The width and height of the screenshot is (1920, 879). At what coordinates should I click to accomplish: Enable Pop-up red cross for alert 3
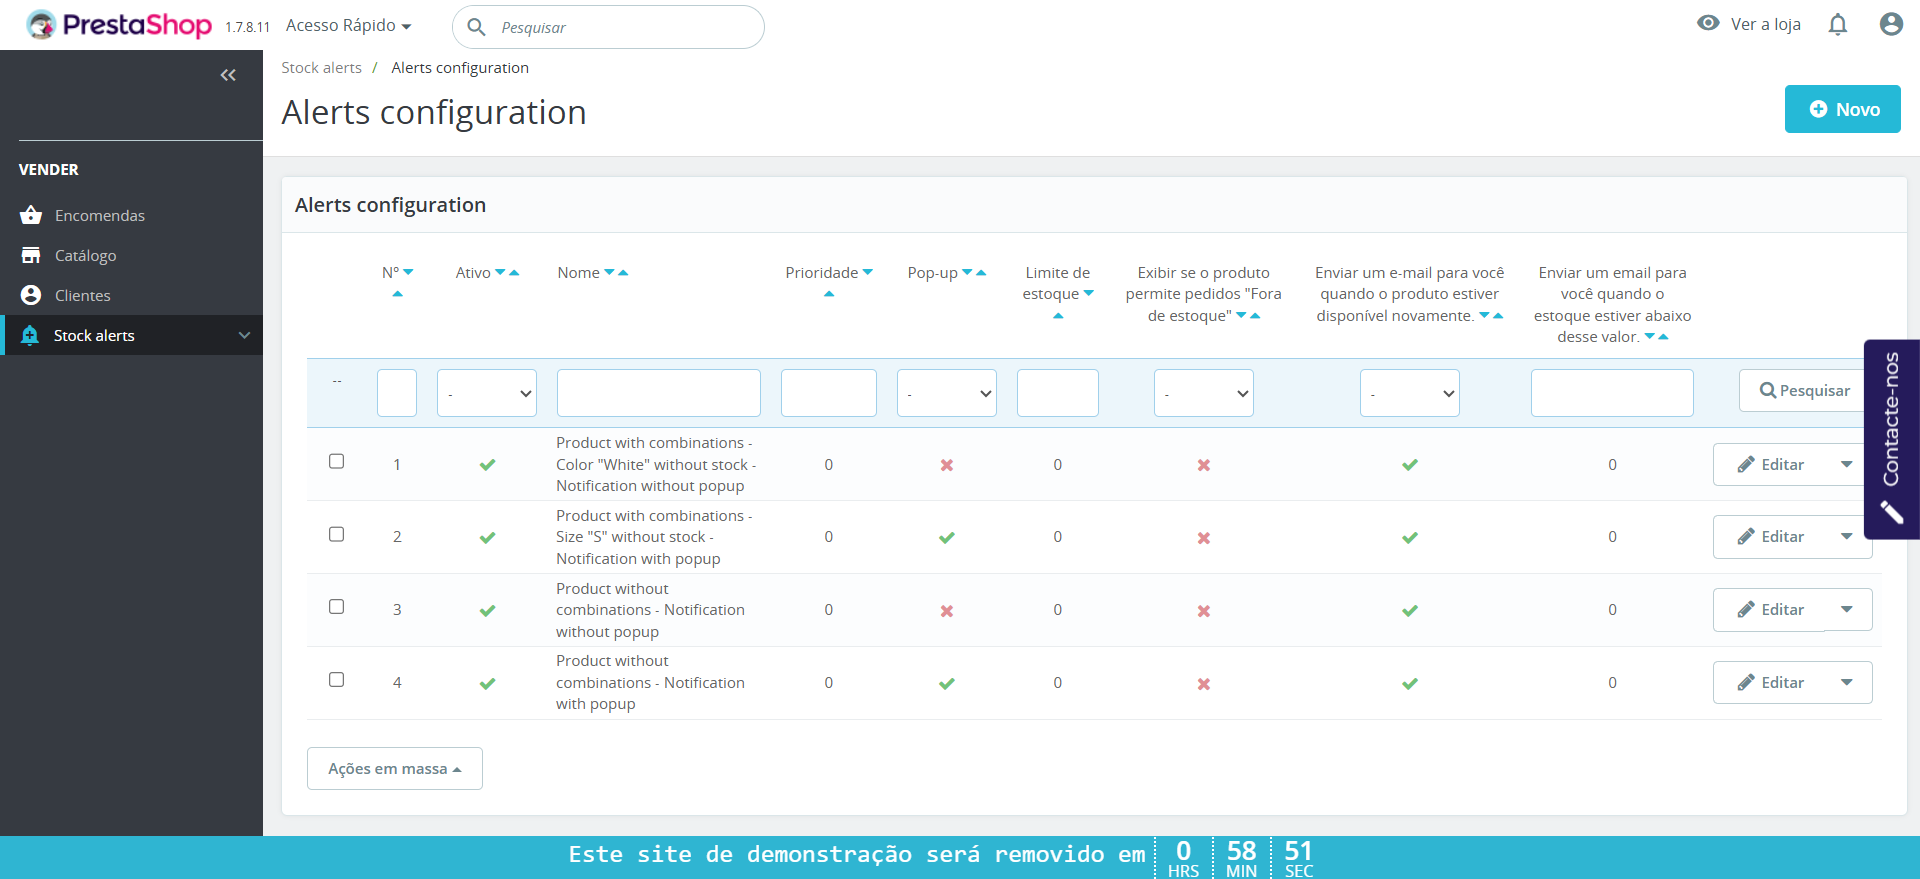tap(946, 611)
